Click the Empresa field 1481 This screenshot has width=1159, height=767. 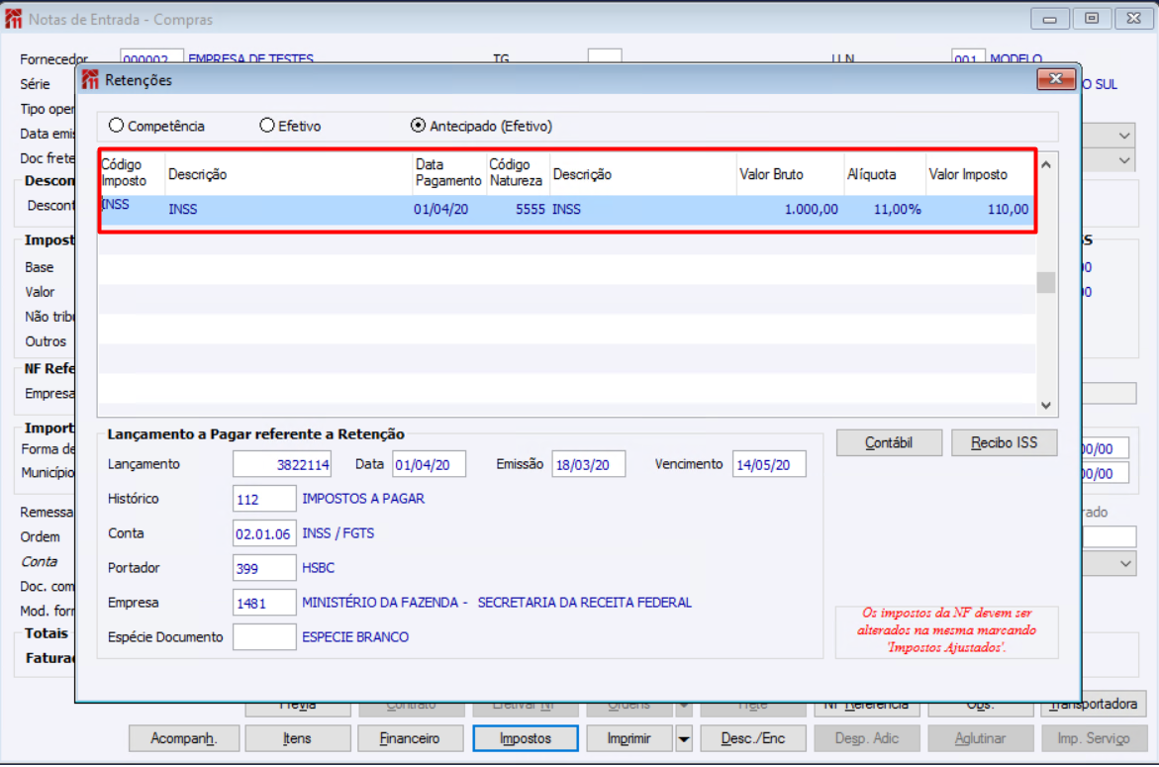tap(264, 603)
